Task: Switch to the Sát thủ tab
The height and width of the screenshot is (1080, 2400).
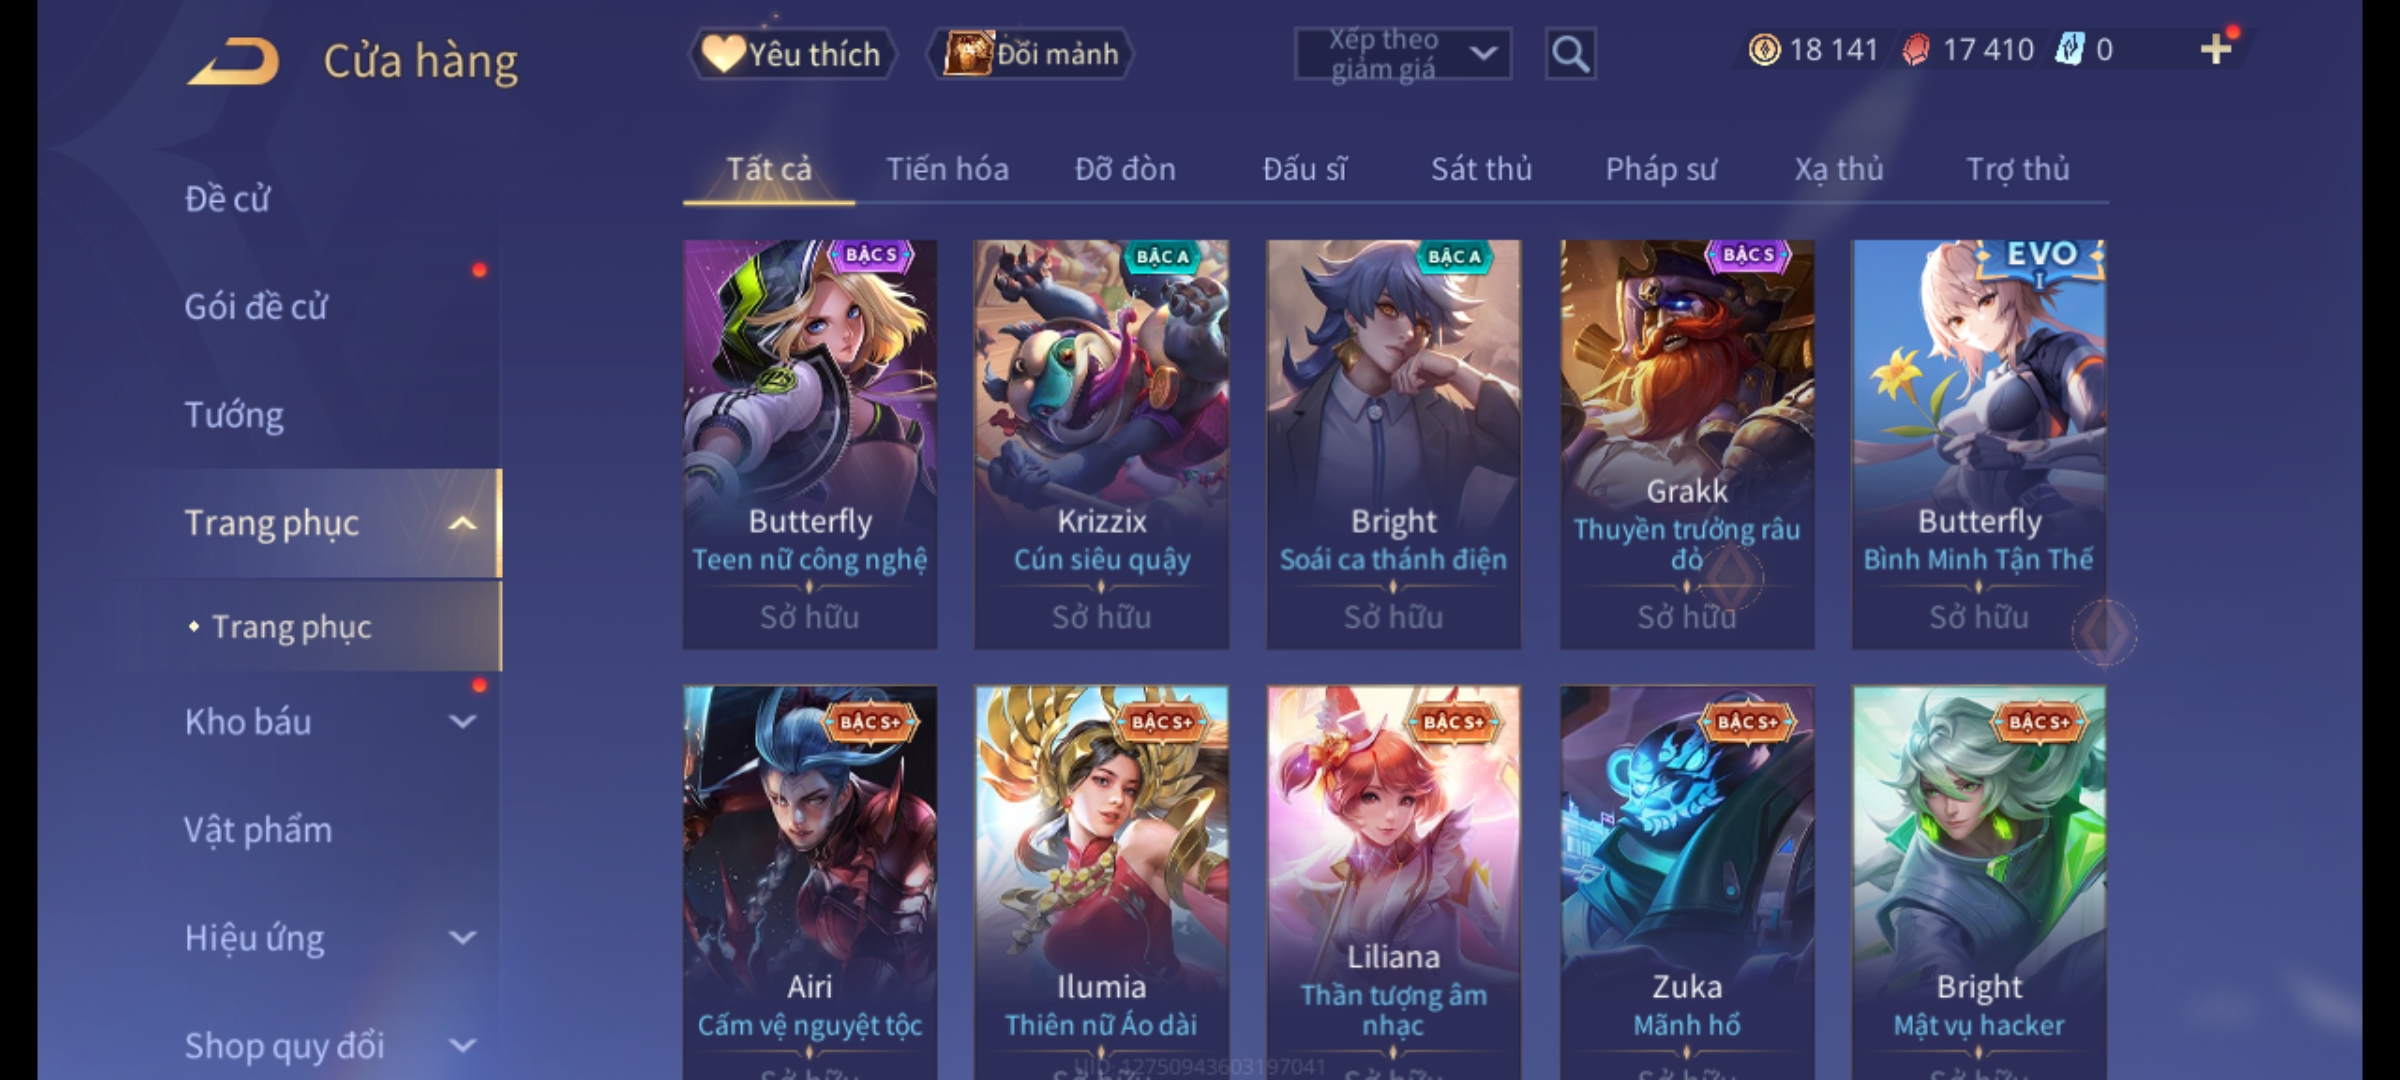Action: (1481, 169)
